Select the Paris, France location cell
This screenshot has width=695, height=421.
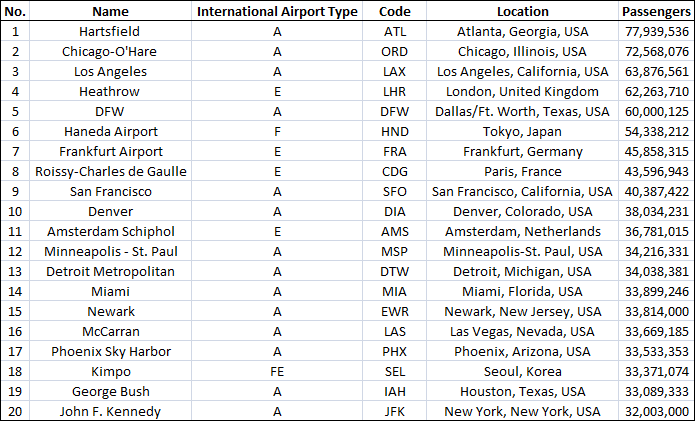[x=523, y=172]
